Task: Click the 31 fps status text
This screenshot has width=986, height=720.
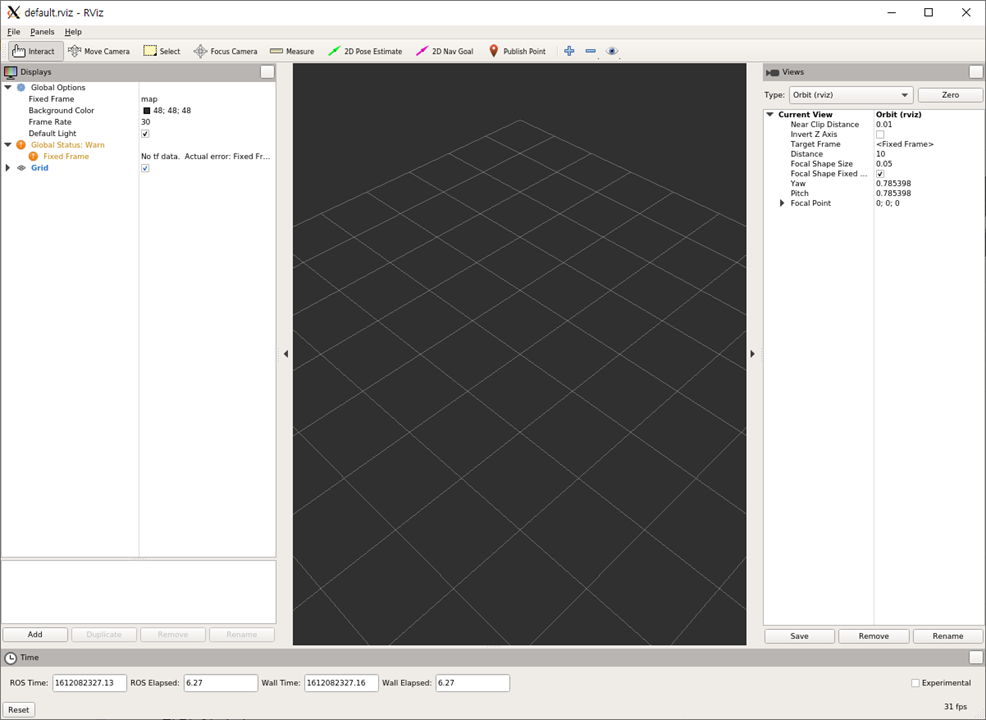Action: [x=955, y=707]
